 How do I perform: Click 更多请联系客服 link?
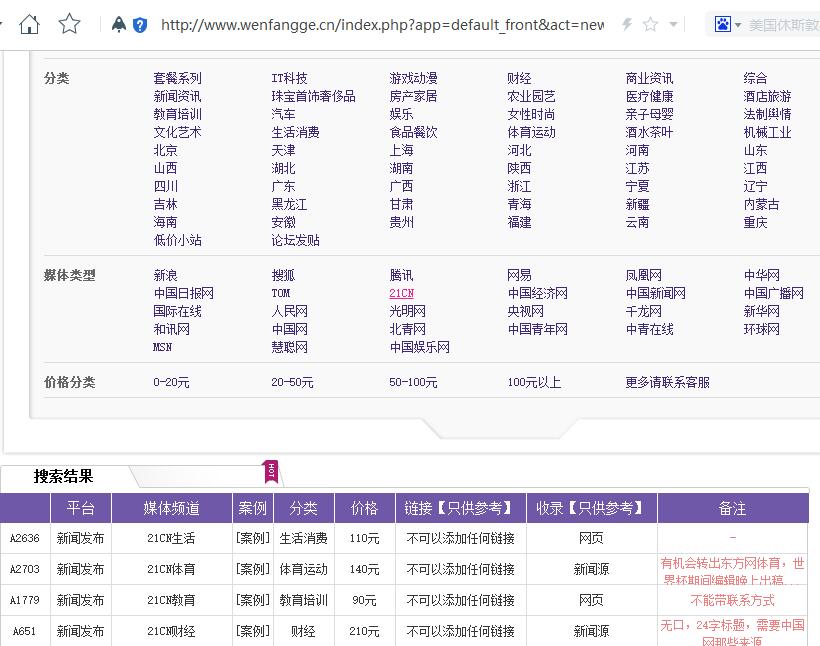(x=667, y=382)
